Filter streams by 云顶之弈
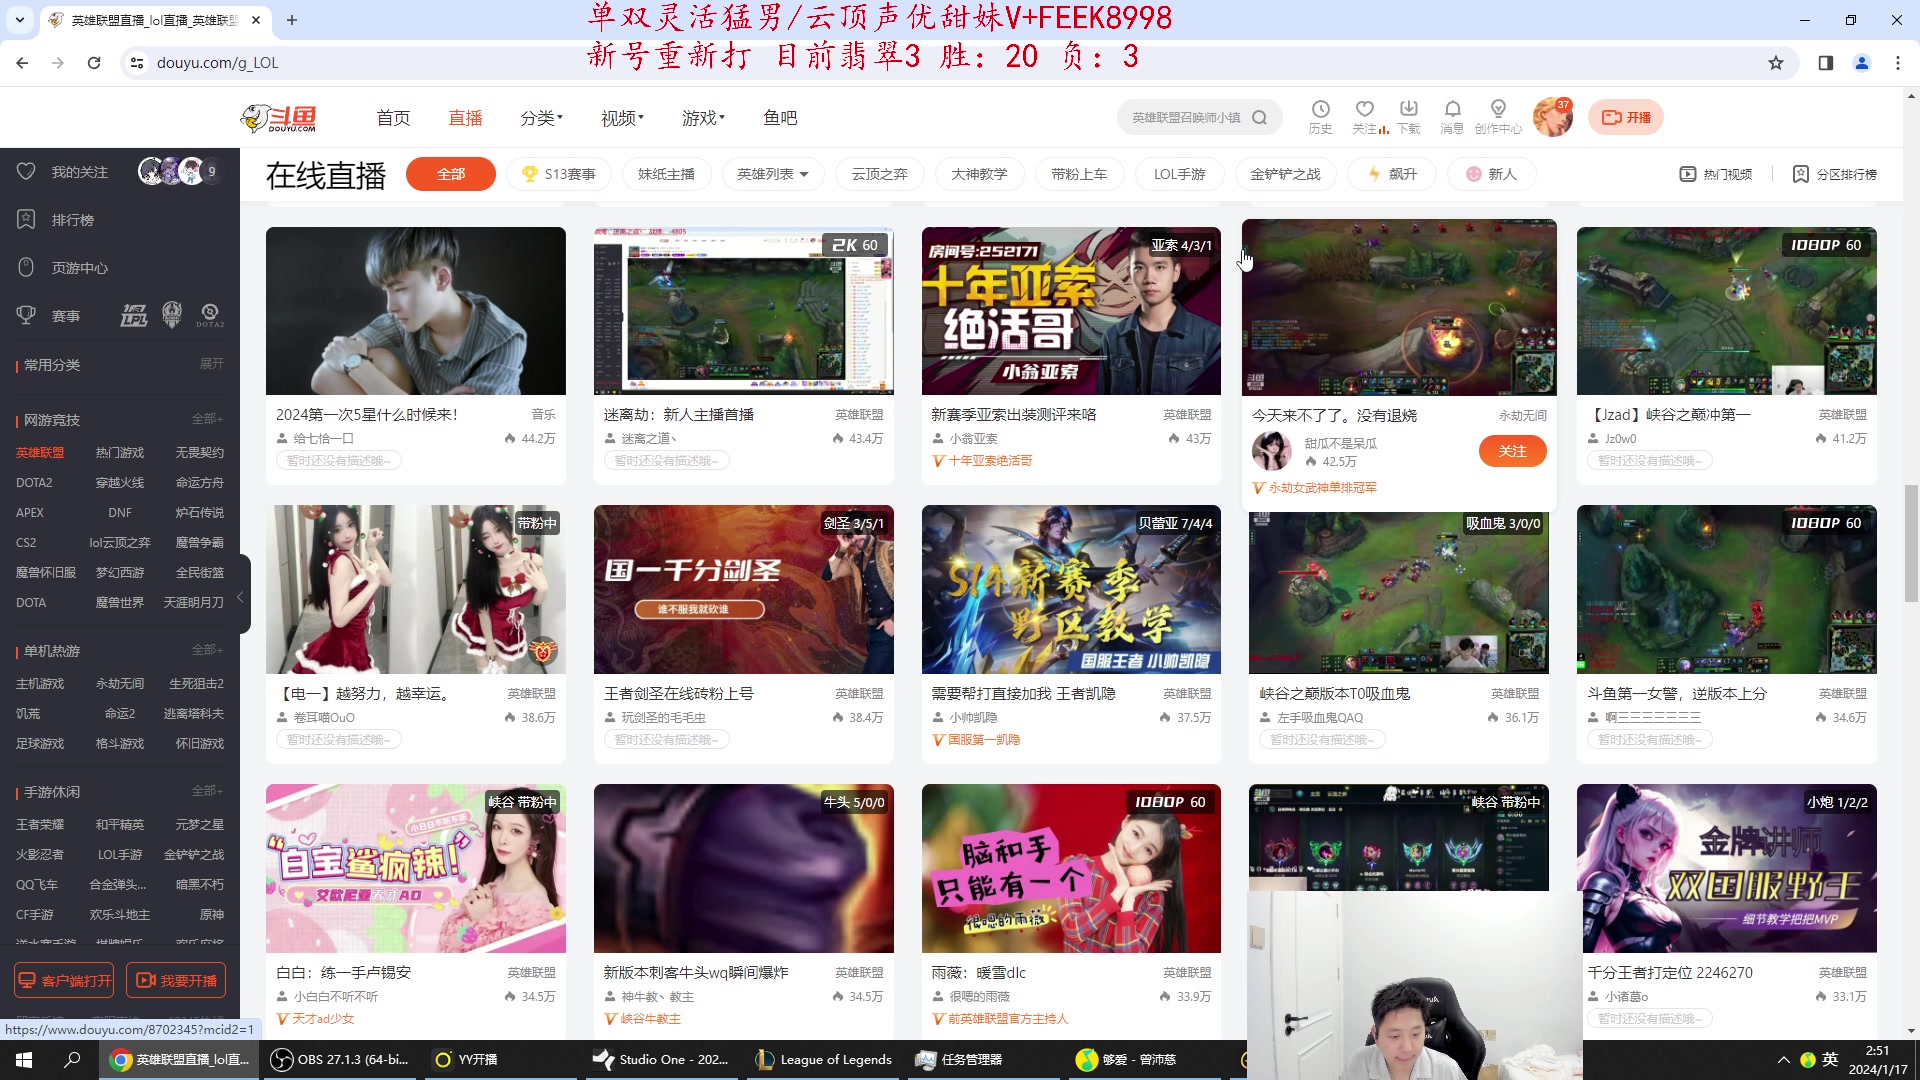The image size is (1920, 1080). [x=879, y=174]
